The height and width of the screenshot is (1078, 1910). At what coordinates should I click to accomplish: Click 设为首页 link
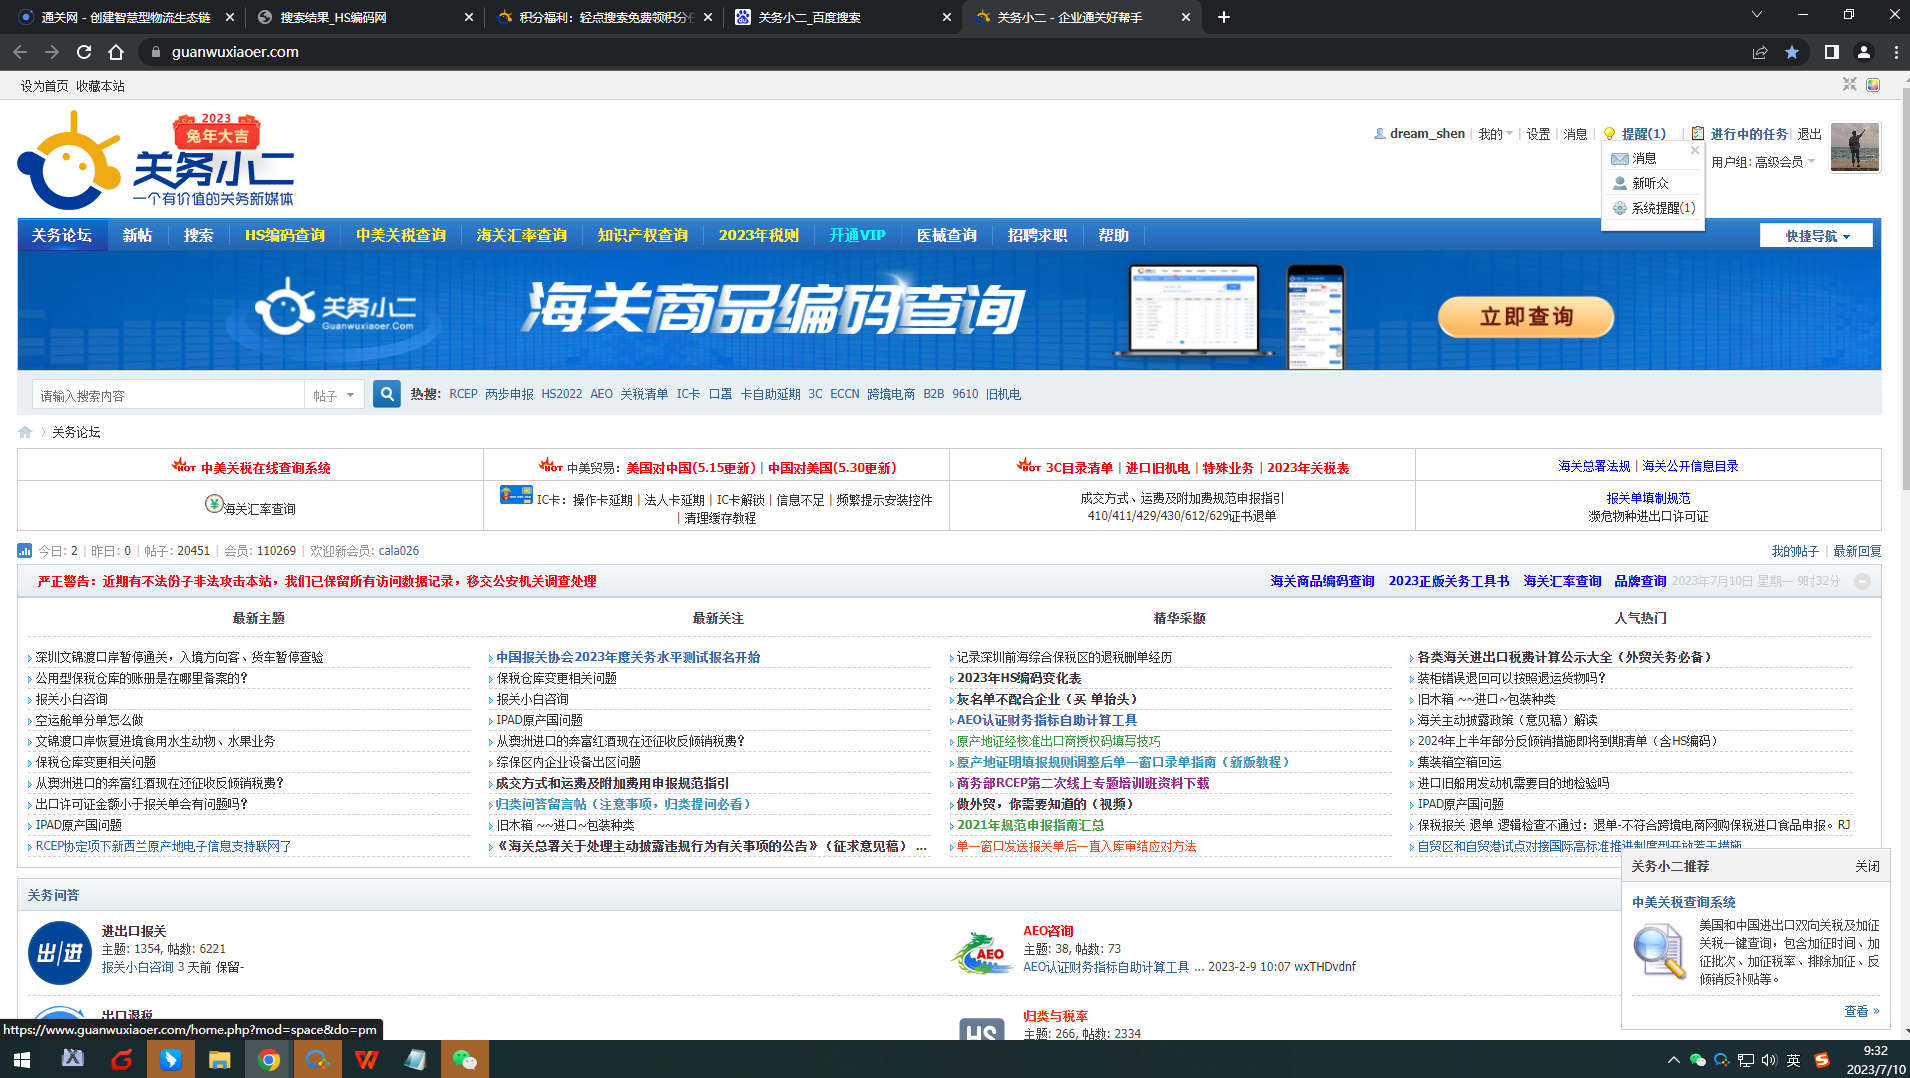click(x=44, y=86)
